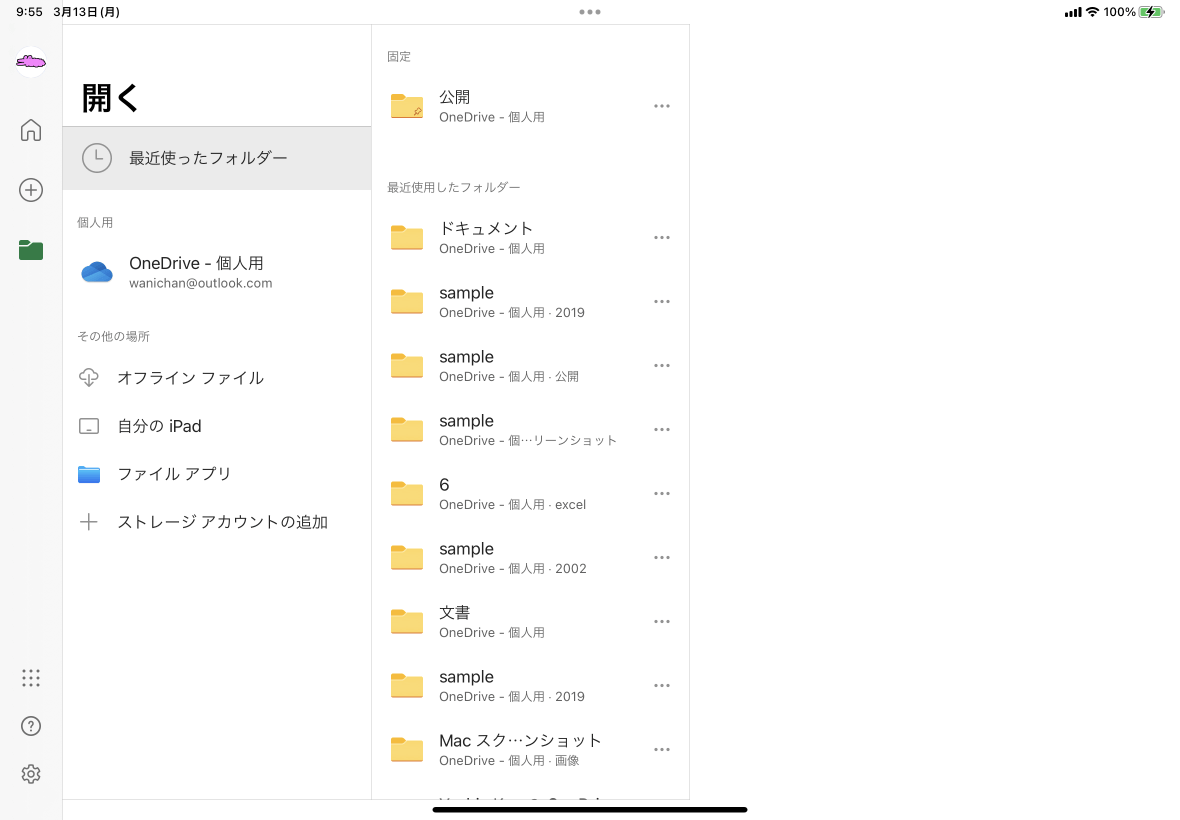
Task: Tap the Home icon in sidebar
Action: pos(31,130)
